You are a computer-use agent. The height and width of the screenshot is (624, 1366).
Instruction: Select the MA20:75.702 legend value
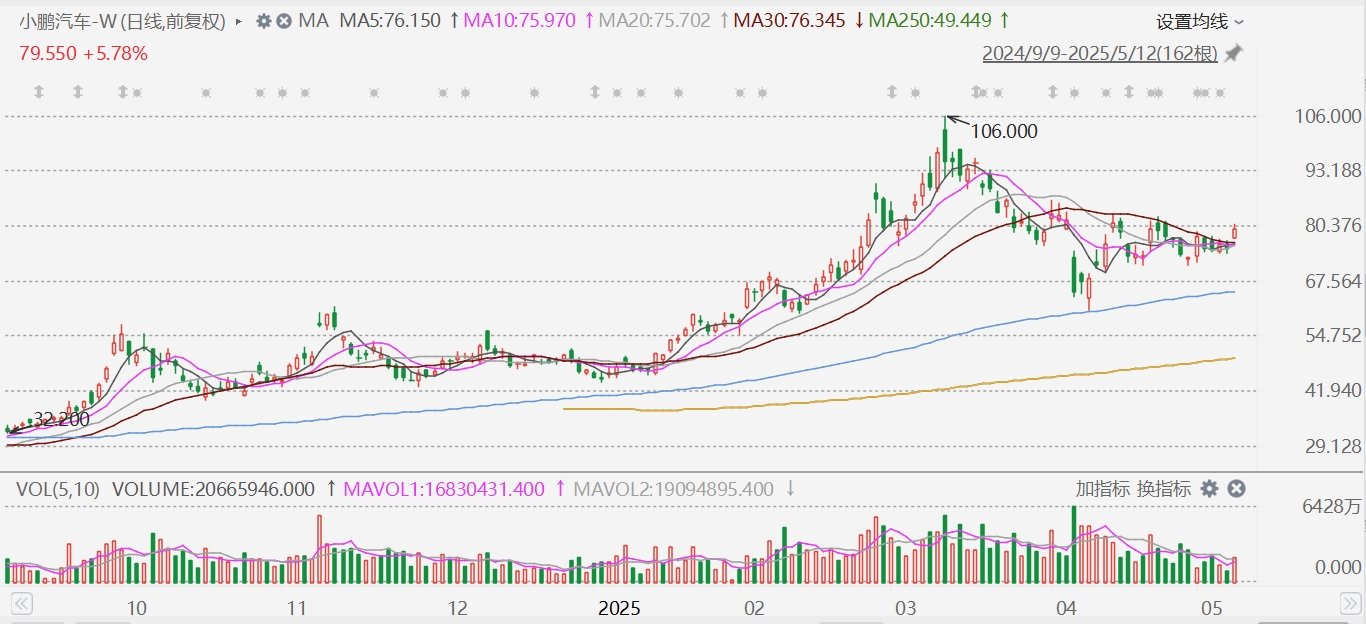click(656, 20)
